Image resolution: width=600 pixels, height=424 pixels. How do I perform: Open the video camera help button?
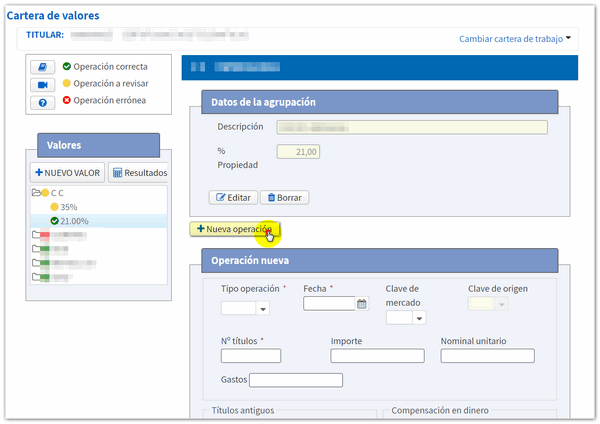[x=44, y=85]
